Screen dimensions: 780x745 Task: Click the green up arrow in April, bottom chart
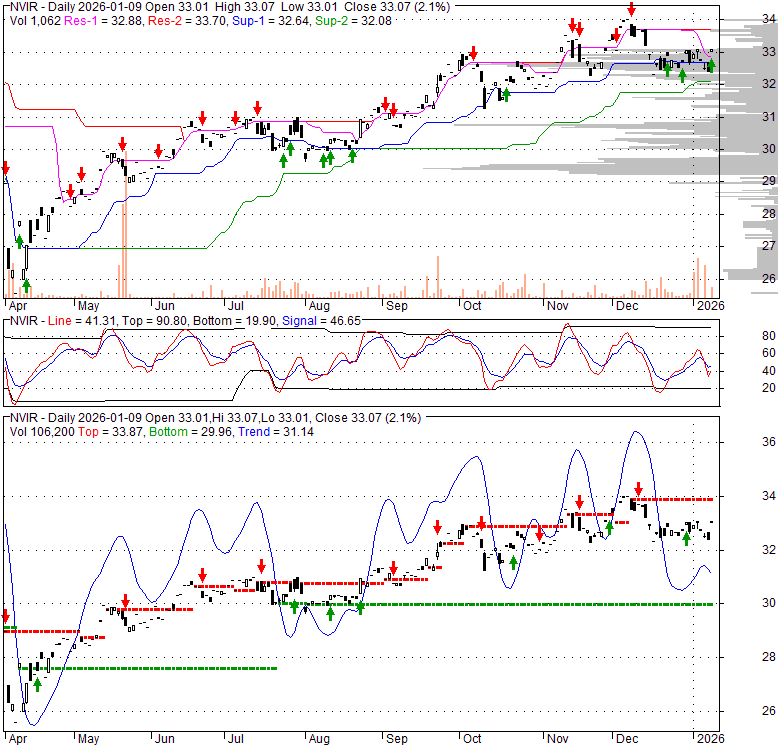click(37, 685)
